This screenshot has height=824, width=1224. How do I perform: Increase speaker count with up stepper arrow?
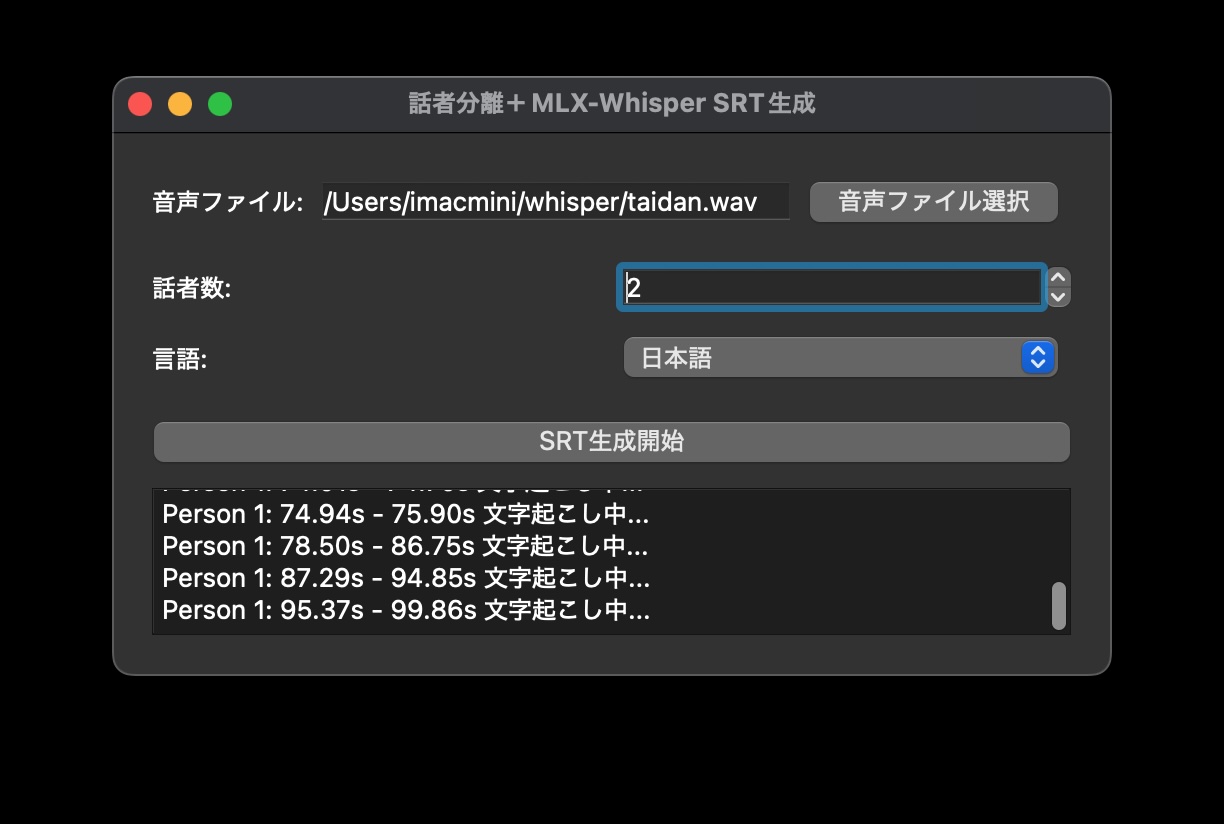coord(1059,279)
